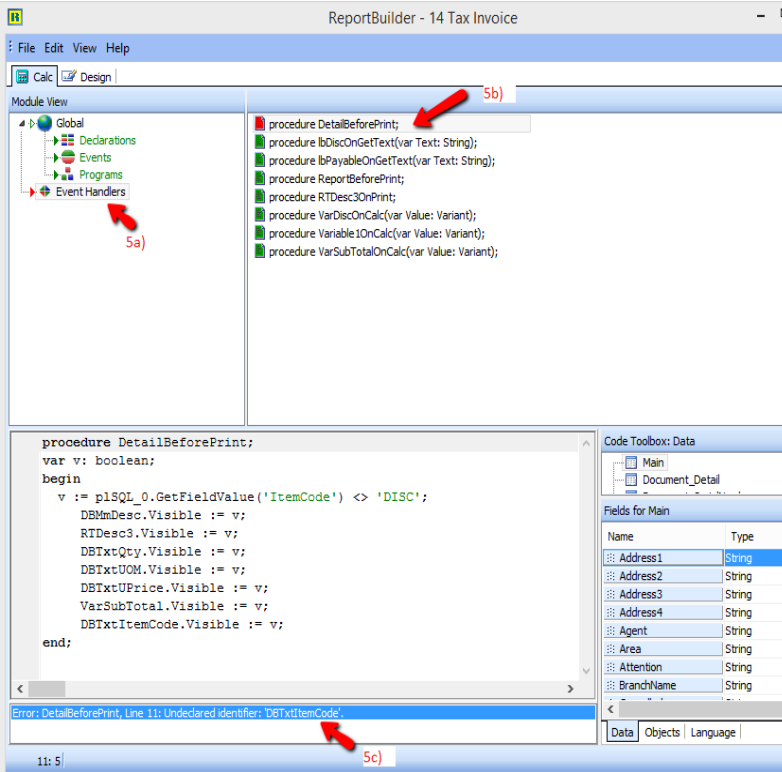Screen dimensions: 782x772
Task: Click the Global globe icon in Module View
Action: point(44,123)
